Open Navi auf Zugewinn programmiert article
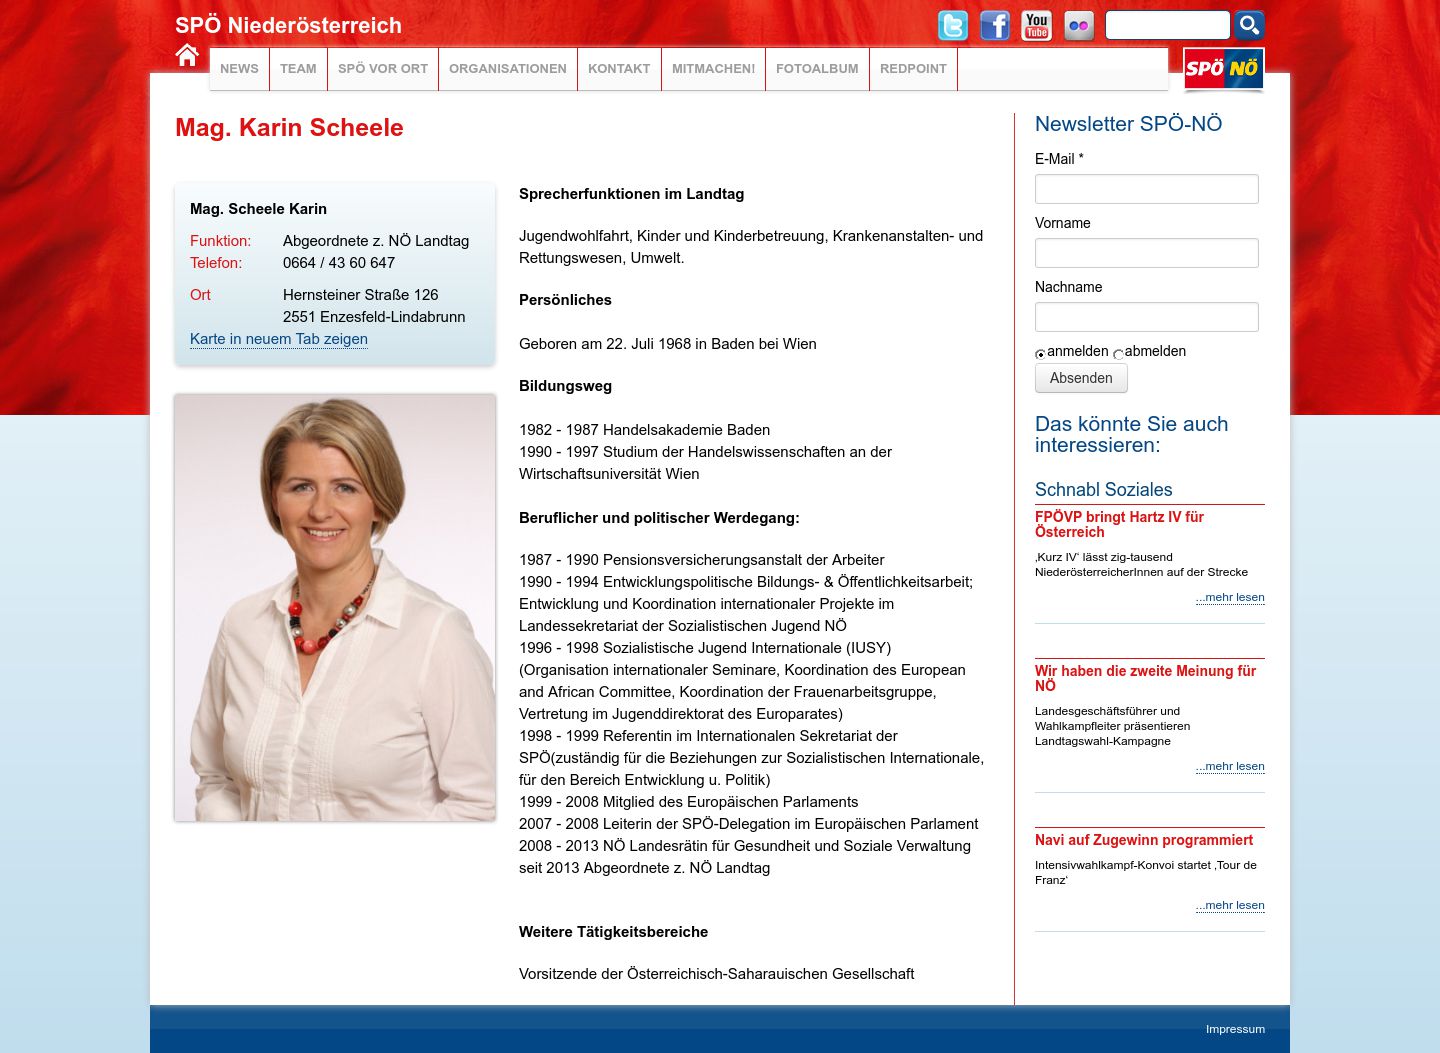 1144,840
